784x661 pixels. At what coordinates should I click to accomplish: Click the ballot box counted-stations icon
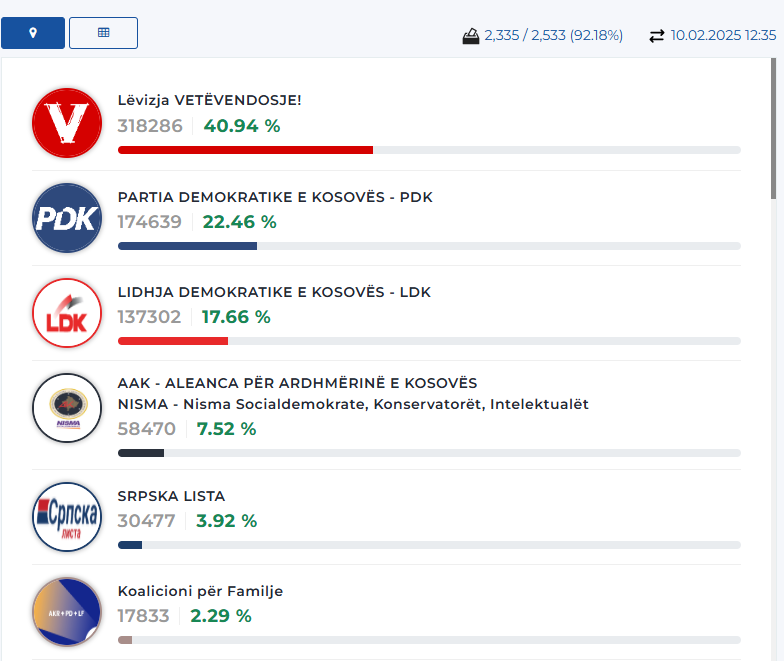(471, 36)
